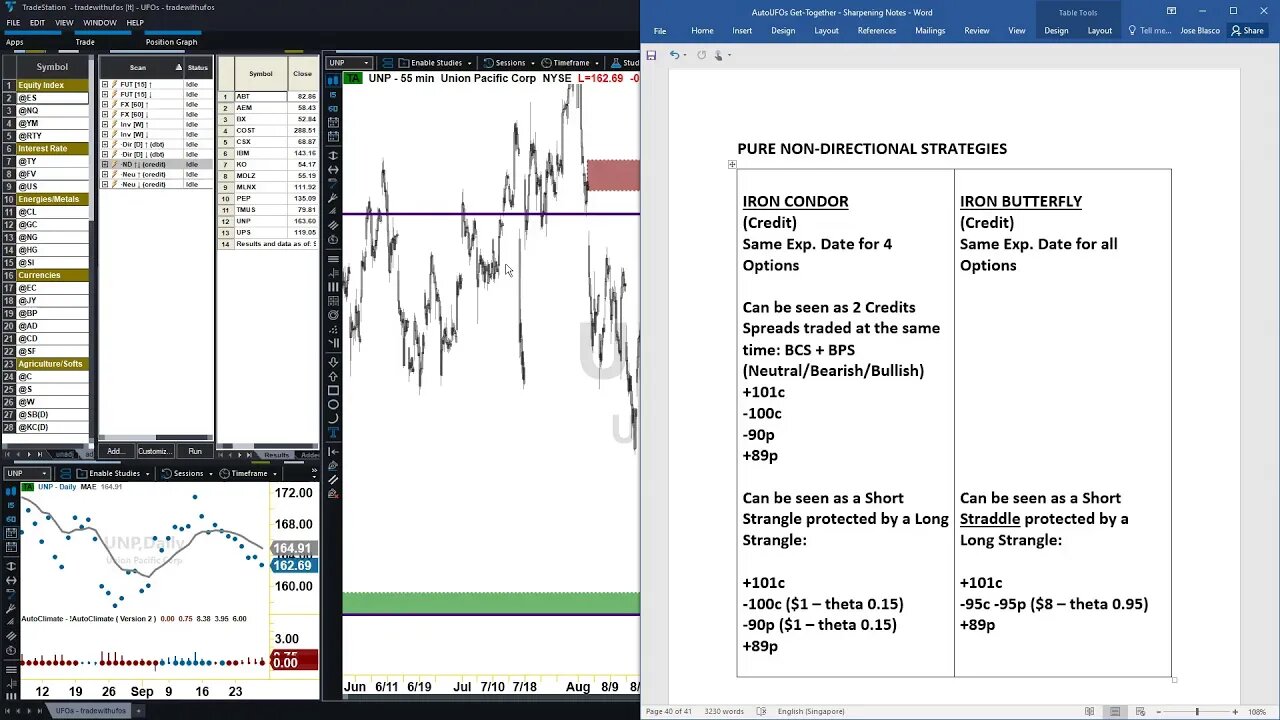Click the zoom in plus in Word
The width and height of the screenshot is (1280, 720).
(x=1235, y=711)
